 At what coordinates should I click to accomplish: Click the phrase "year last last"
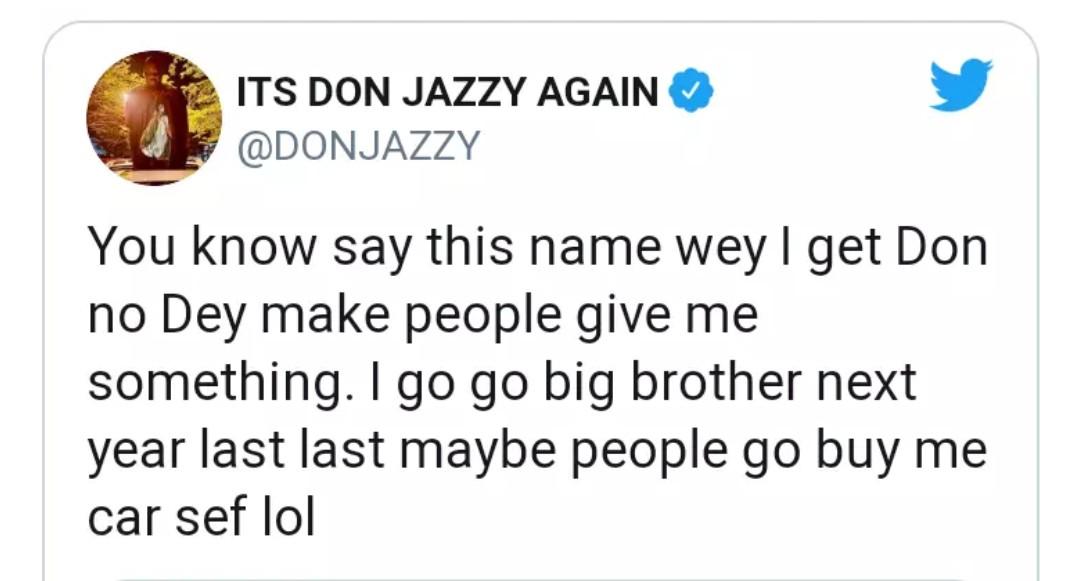click(235, 452)
